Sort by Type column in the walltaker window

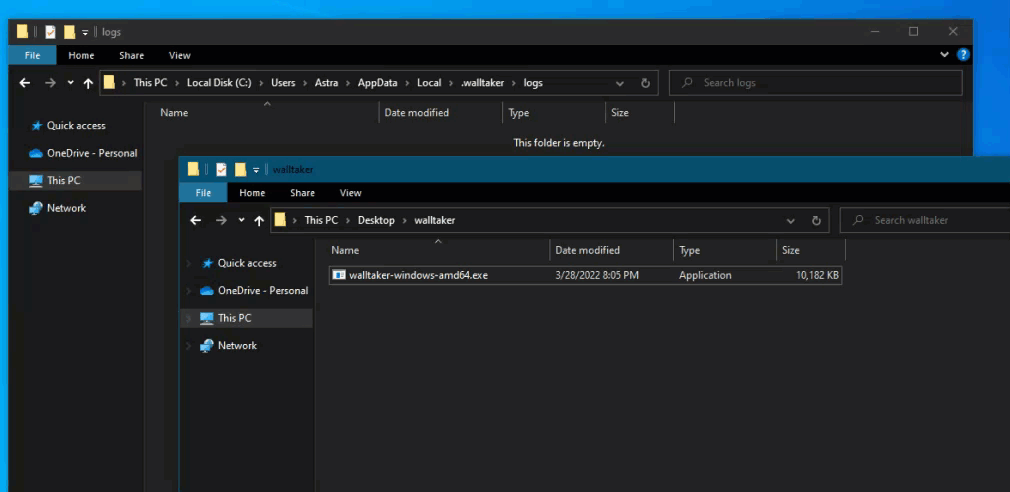click(689, 251)
